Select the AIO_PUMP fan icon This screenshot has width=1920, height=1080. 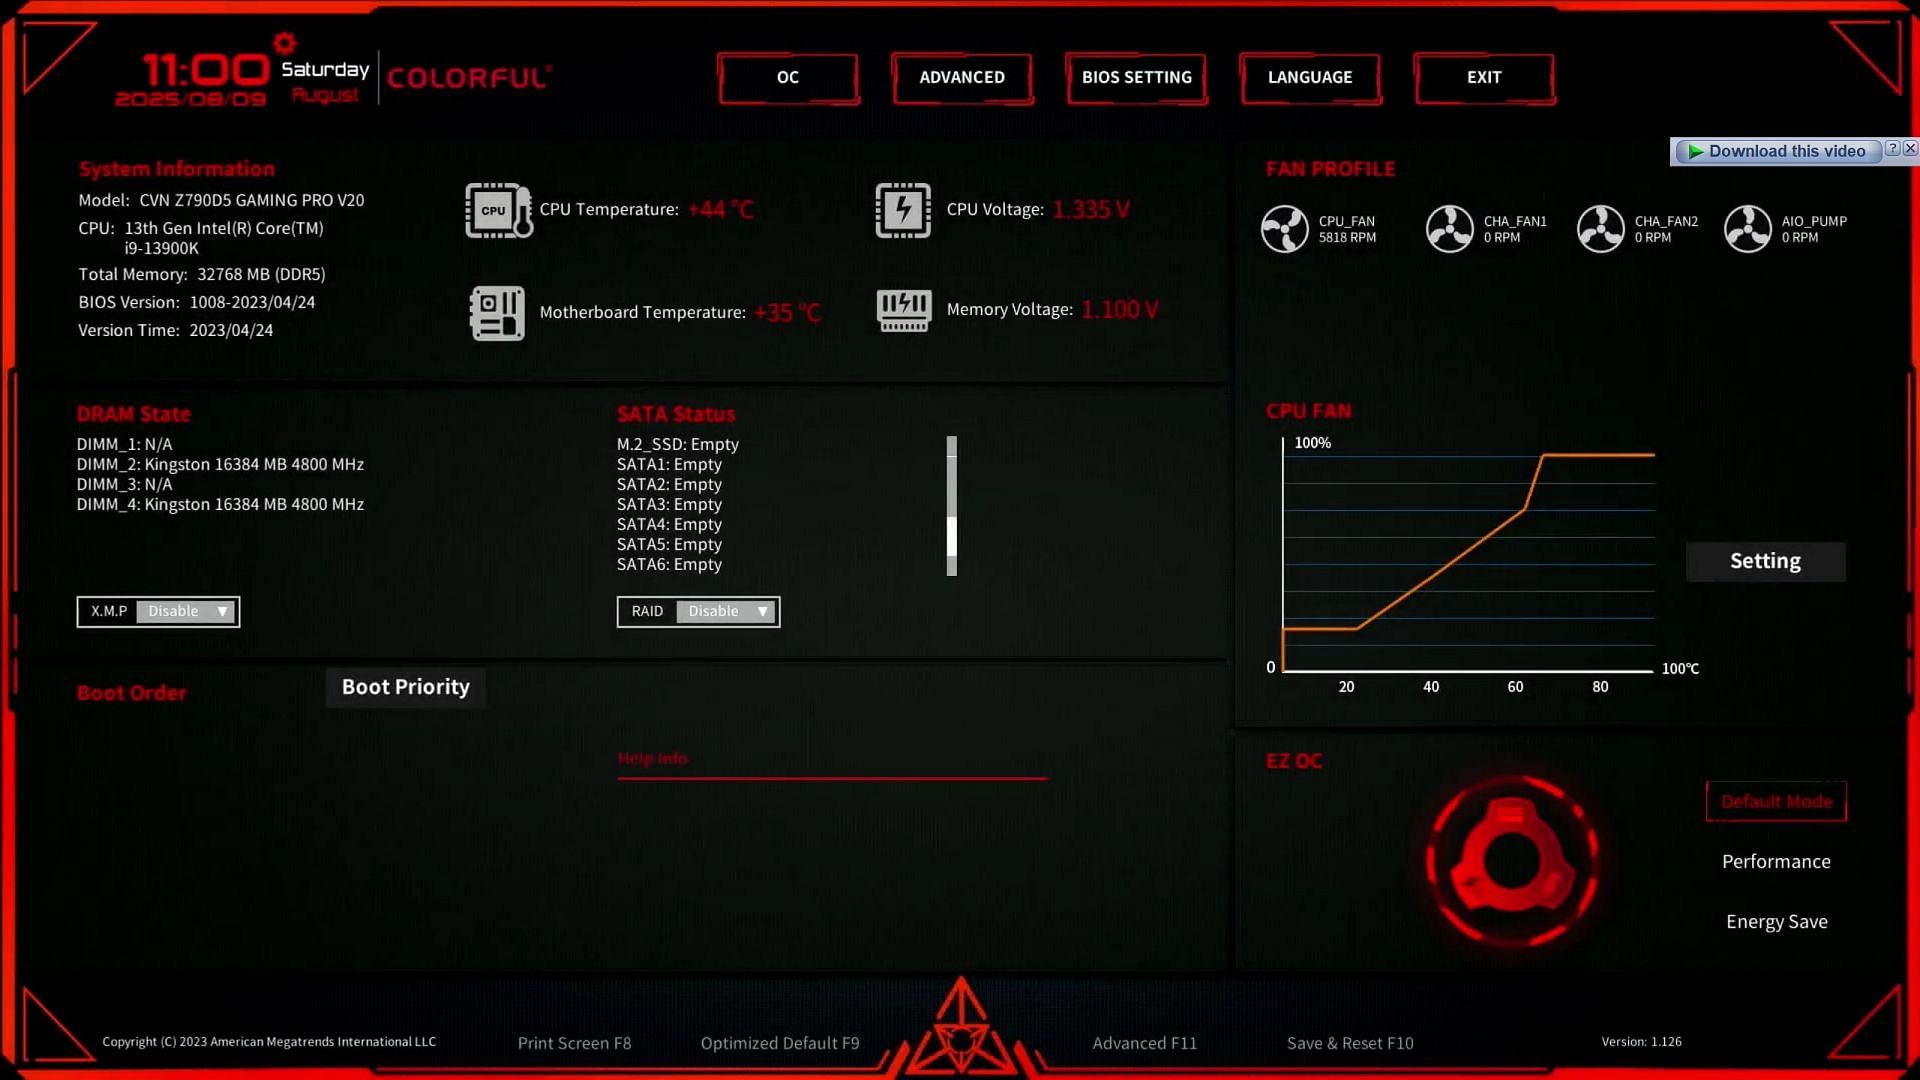click(x=1747, y=227)
